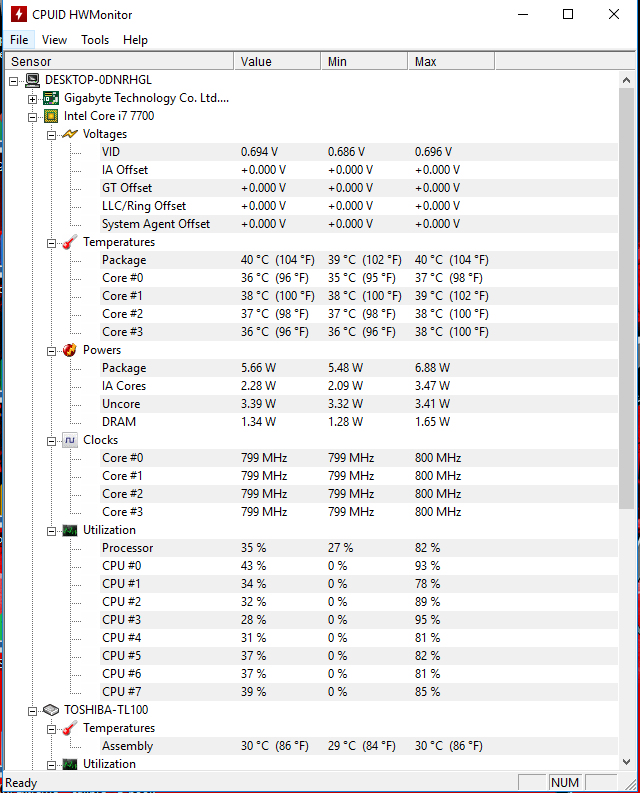Click the Intel Core i7 7700 chip icon
The height and width of the screenshot is (793, 640).
coord(51,116)
